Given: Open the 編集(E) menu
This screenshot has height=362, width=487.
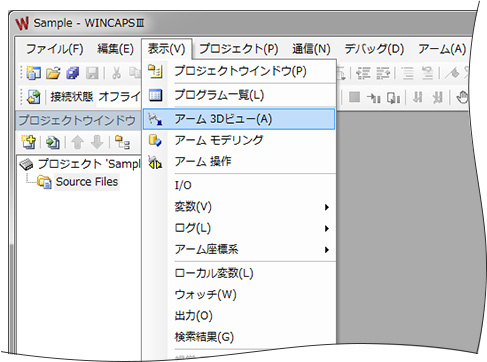Looking at the screenshot, I should click(115, 49).
